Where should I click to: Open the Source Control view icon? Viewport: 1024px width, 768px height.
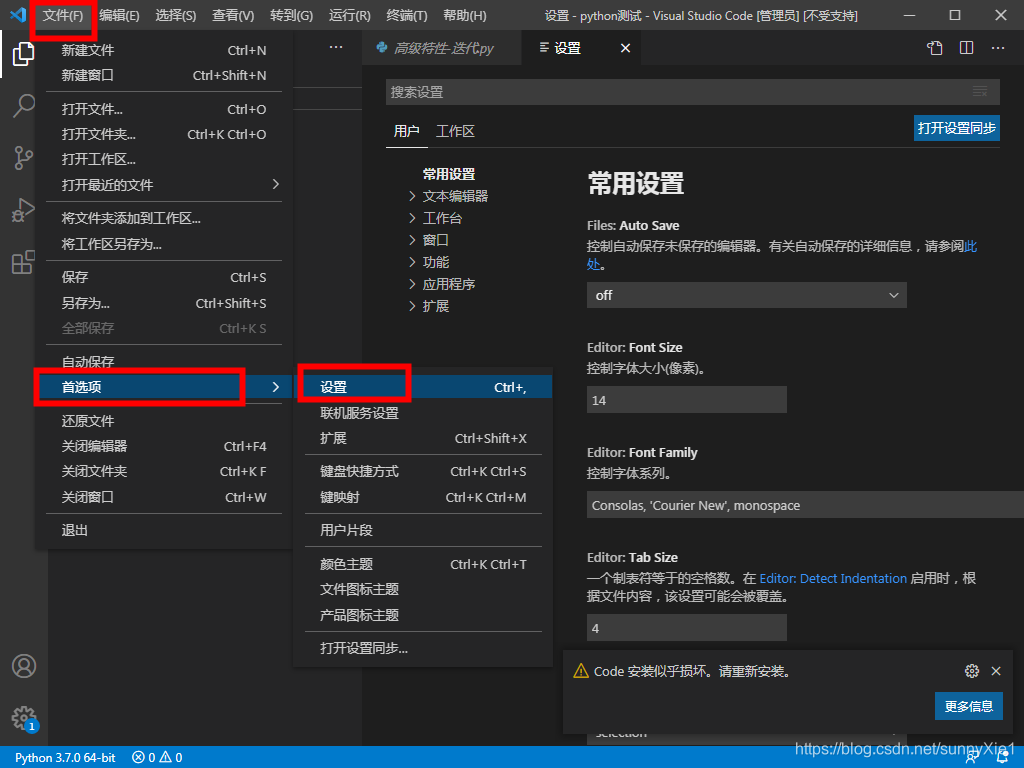tap(24, 158)
